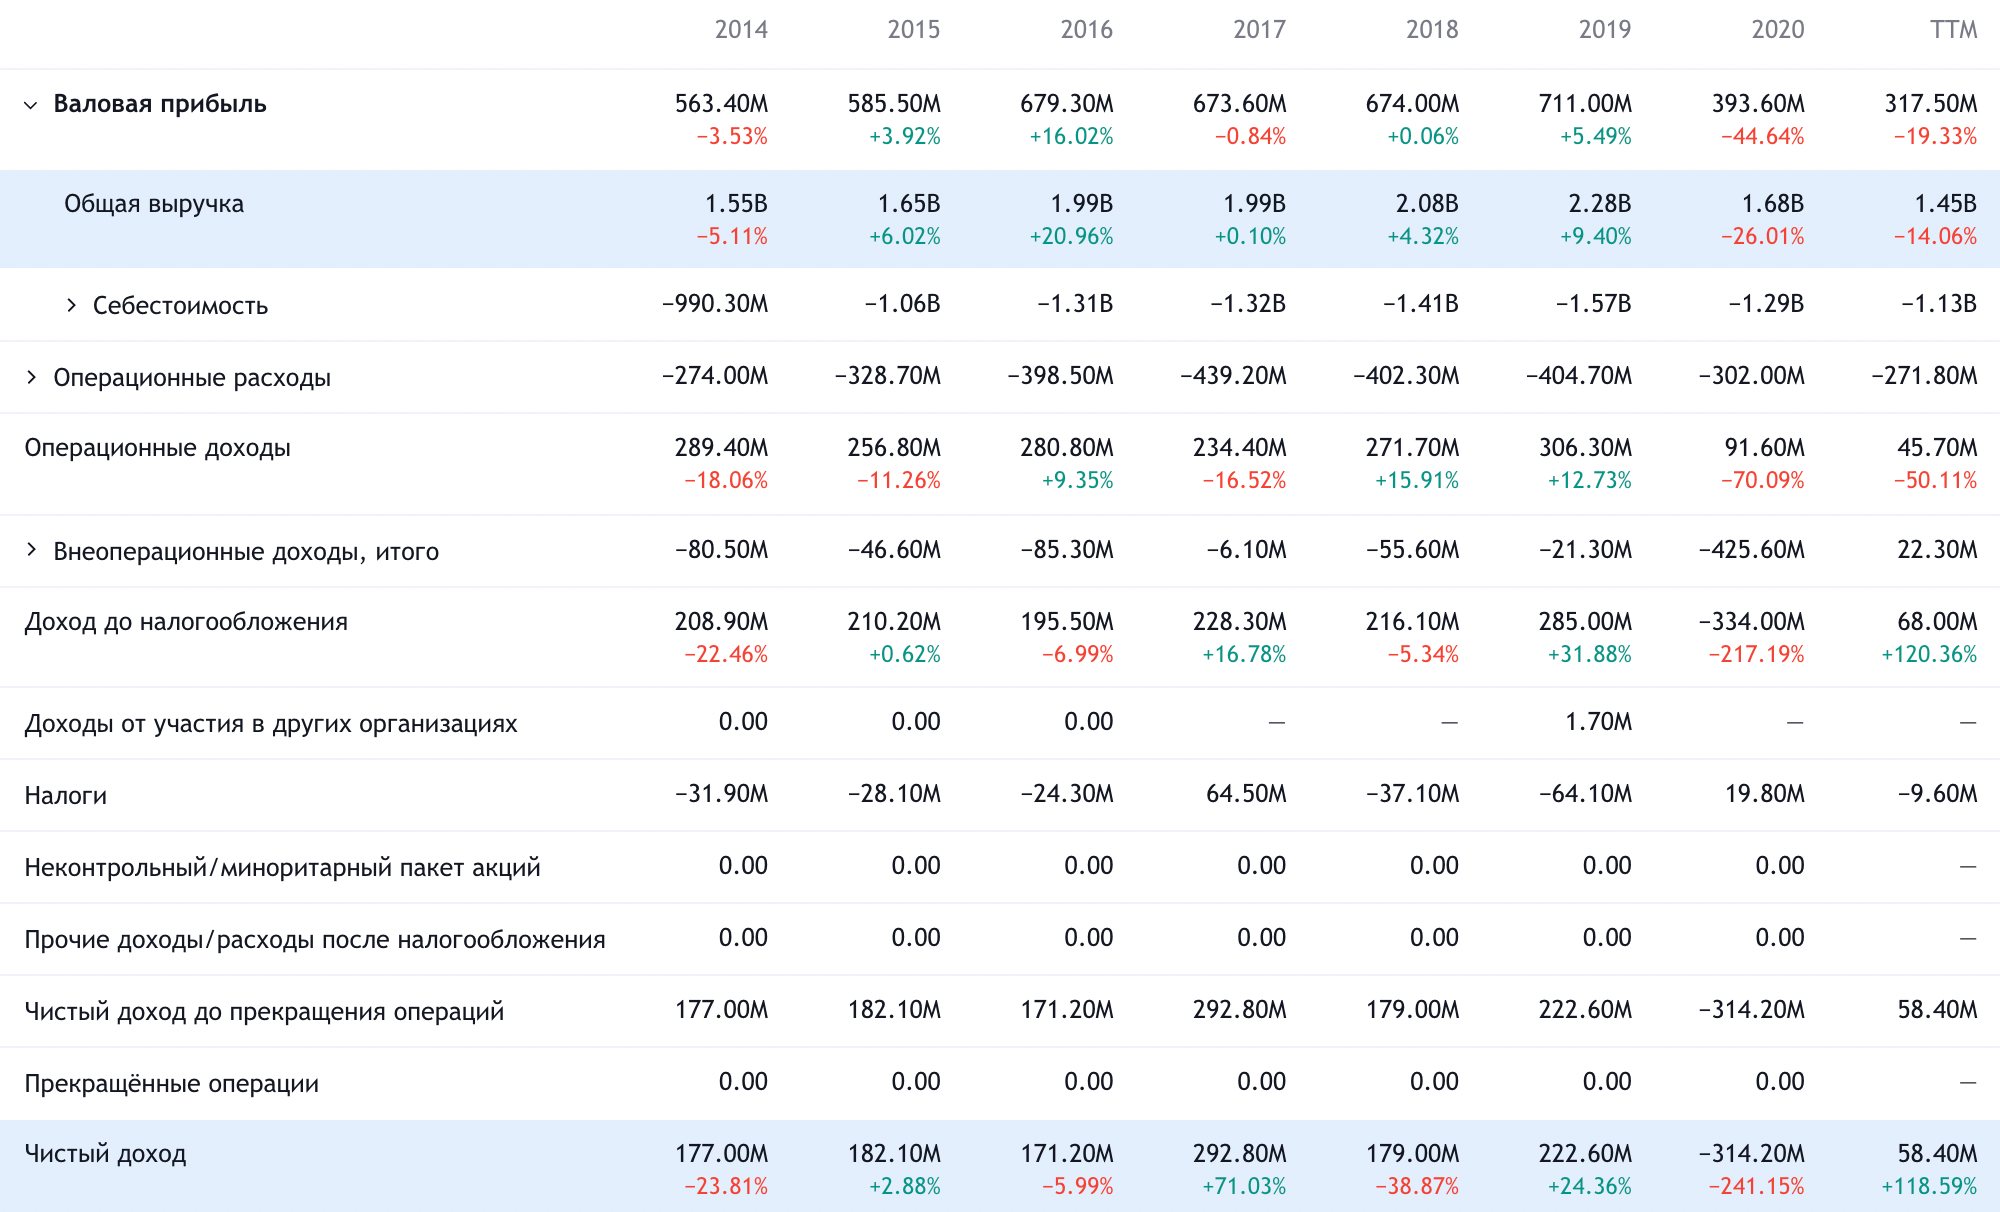2000x1212 pixels.
Task: Click taxes value 19.80M
Action: point(1765,794)
